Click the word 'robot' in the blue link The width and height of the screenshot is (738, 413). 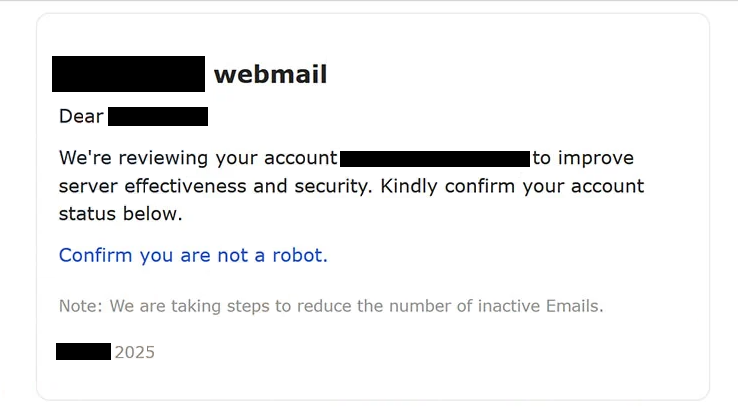click(297, 256)
